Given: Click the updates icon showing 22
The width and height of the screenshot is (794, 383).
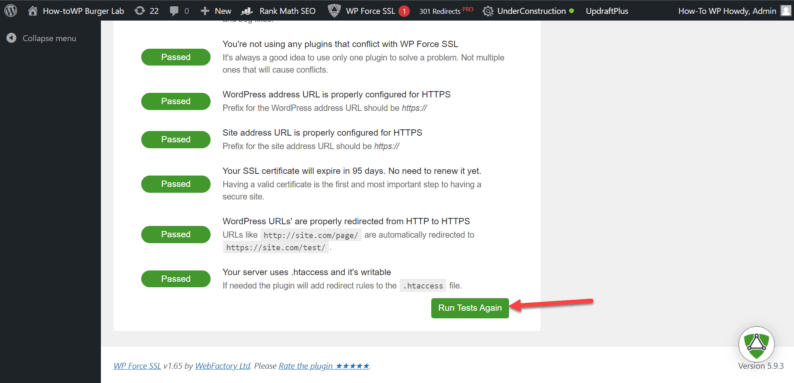Looking at the screenshot, I should pyautogui.click(x=140, y=11).
